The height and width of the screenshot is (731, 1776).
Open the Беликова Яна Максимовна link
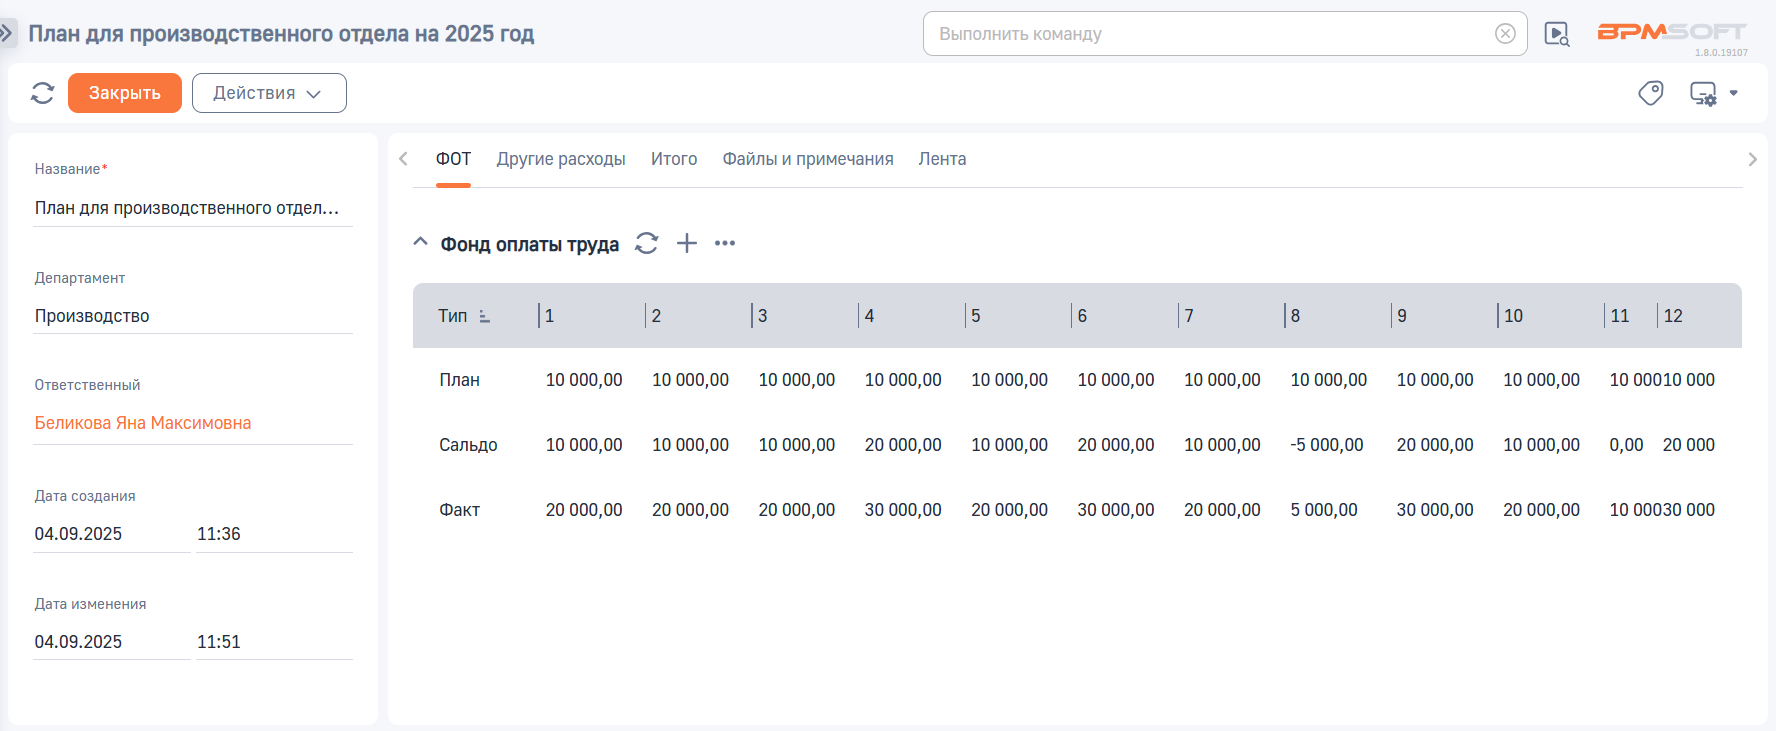(143, 423)
